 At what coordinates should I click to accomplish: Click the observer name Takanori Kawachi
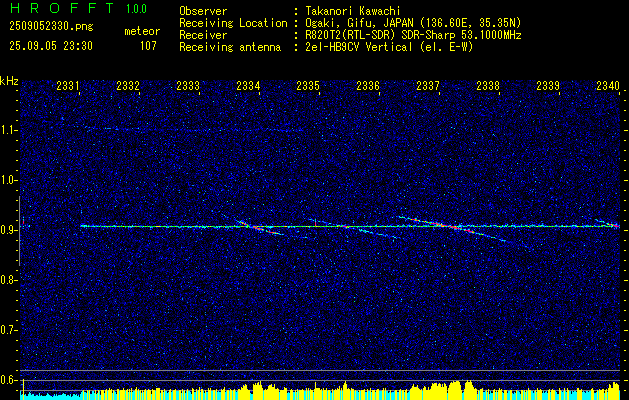click(353, 11)
